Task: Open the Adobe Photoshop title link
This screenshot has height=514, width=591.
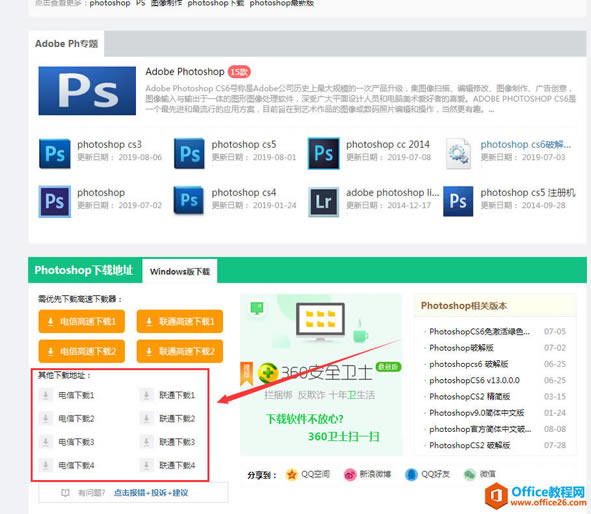Action: click(185, 72)
